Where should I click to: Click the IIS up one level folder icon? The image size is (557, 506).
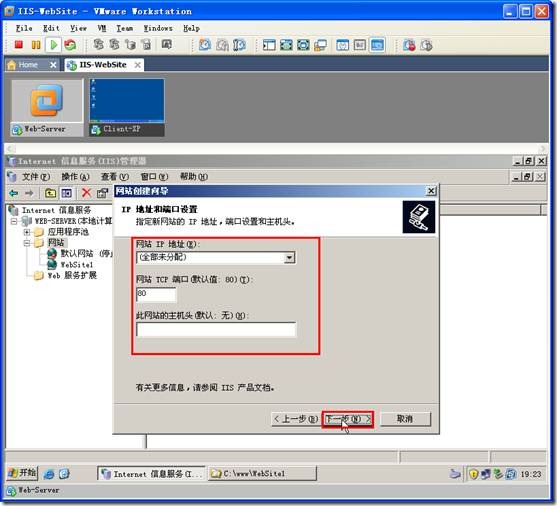tap(50, 193)
